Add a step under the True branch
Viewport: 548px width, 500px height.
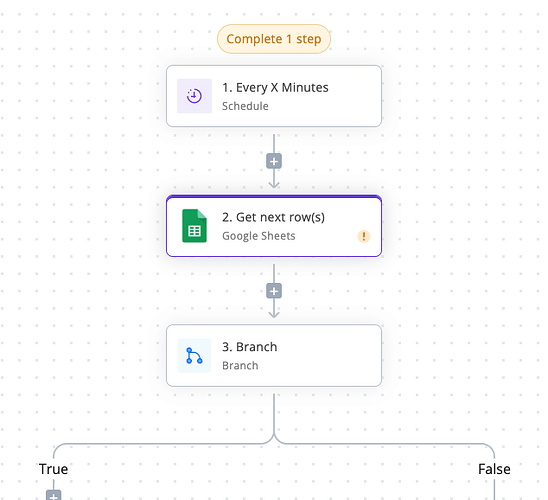pyautogui.click(x=53, y=495)
